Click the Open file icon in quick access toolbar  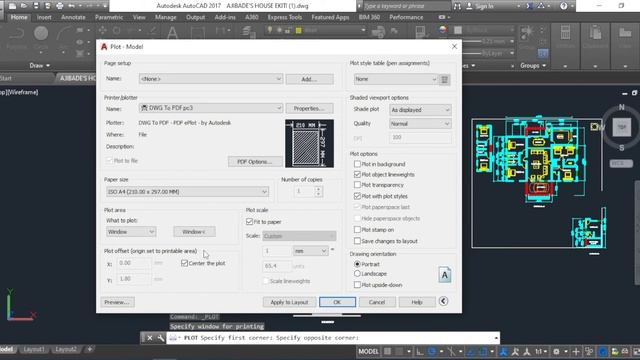pos(24,6)
